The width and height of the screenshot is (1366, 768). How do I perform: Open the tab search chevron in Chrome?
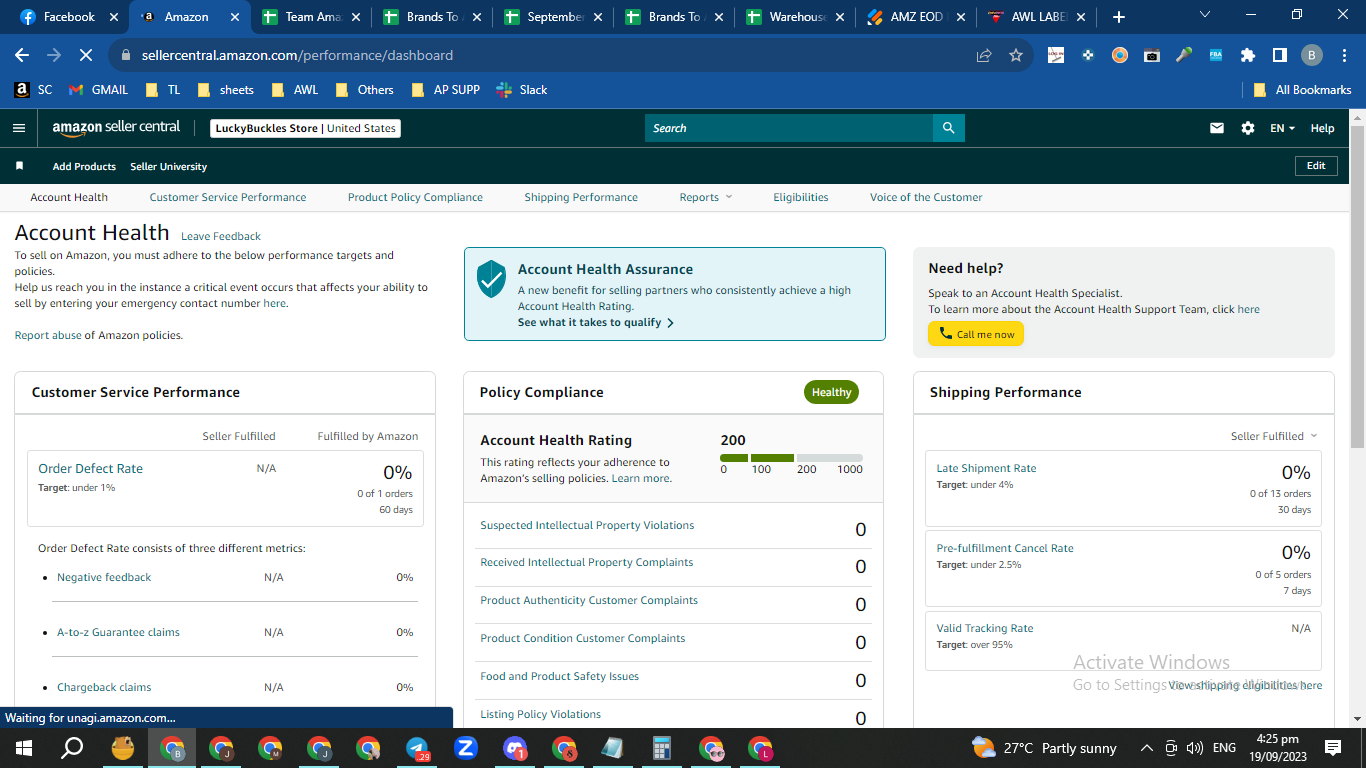click(1205, 15)
